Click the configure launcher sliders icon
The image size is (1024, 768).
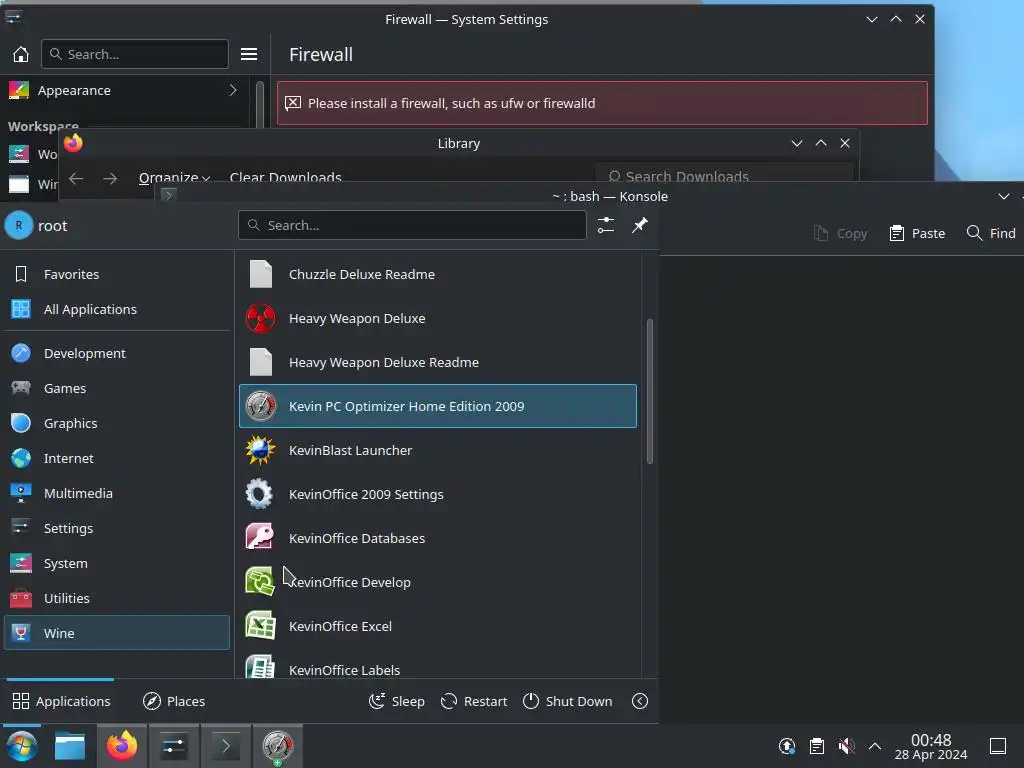pos(606,225)
